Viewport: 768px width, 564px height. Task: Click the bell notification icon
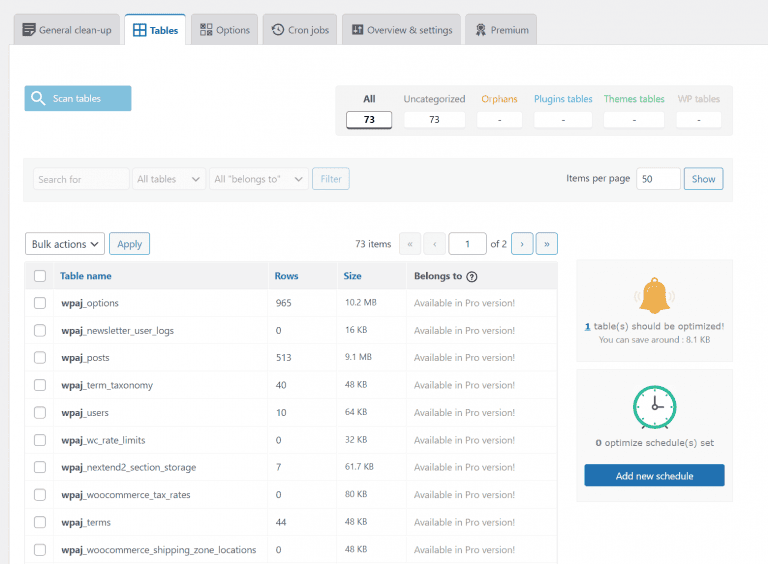654,296
